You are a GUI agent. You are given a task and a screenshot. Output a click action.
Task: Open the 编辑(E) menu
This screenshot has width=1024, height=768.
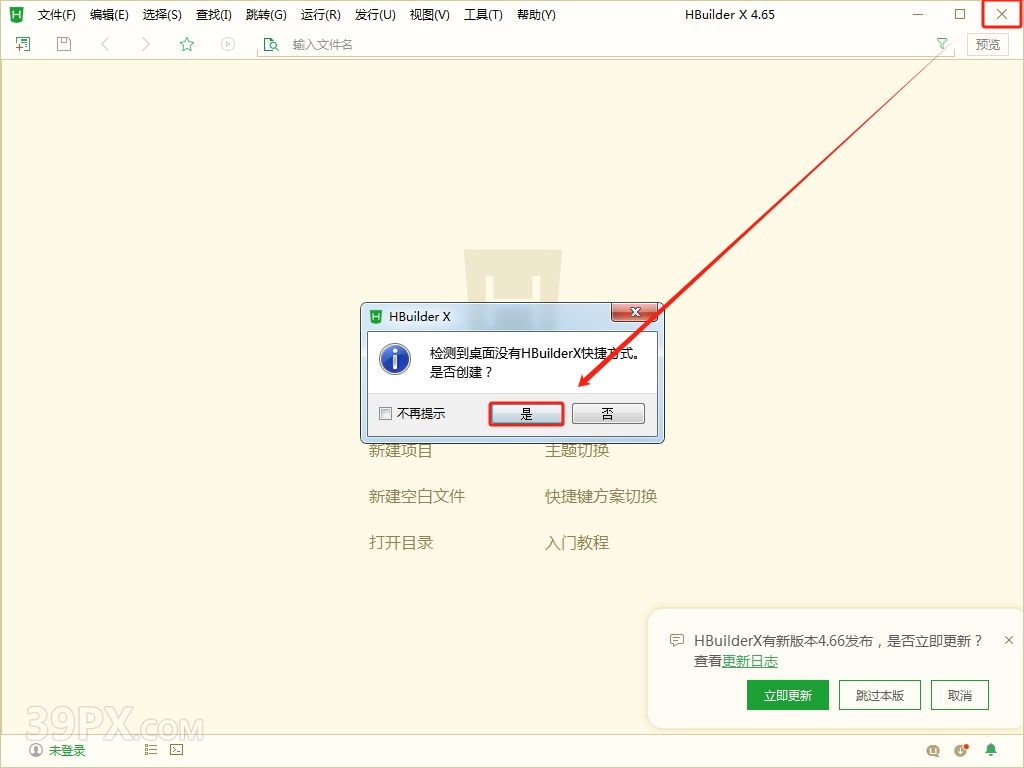pyautogui.click(x=109, y=15)
